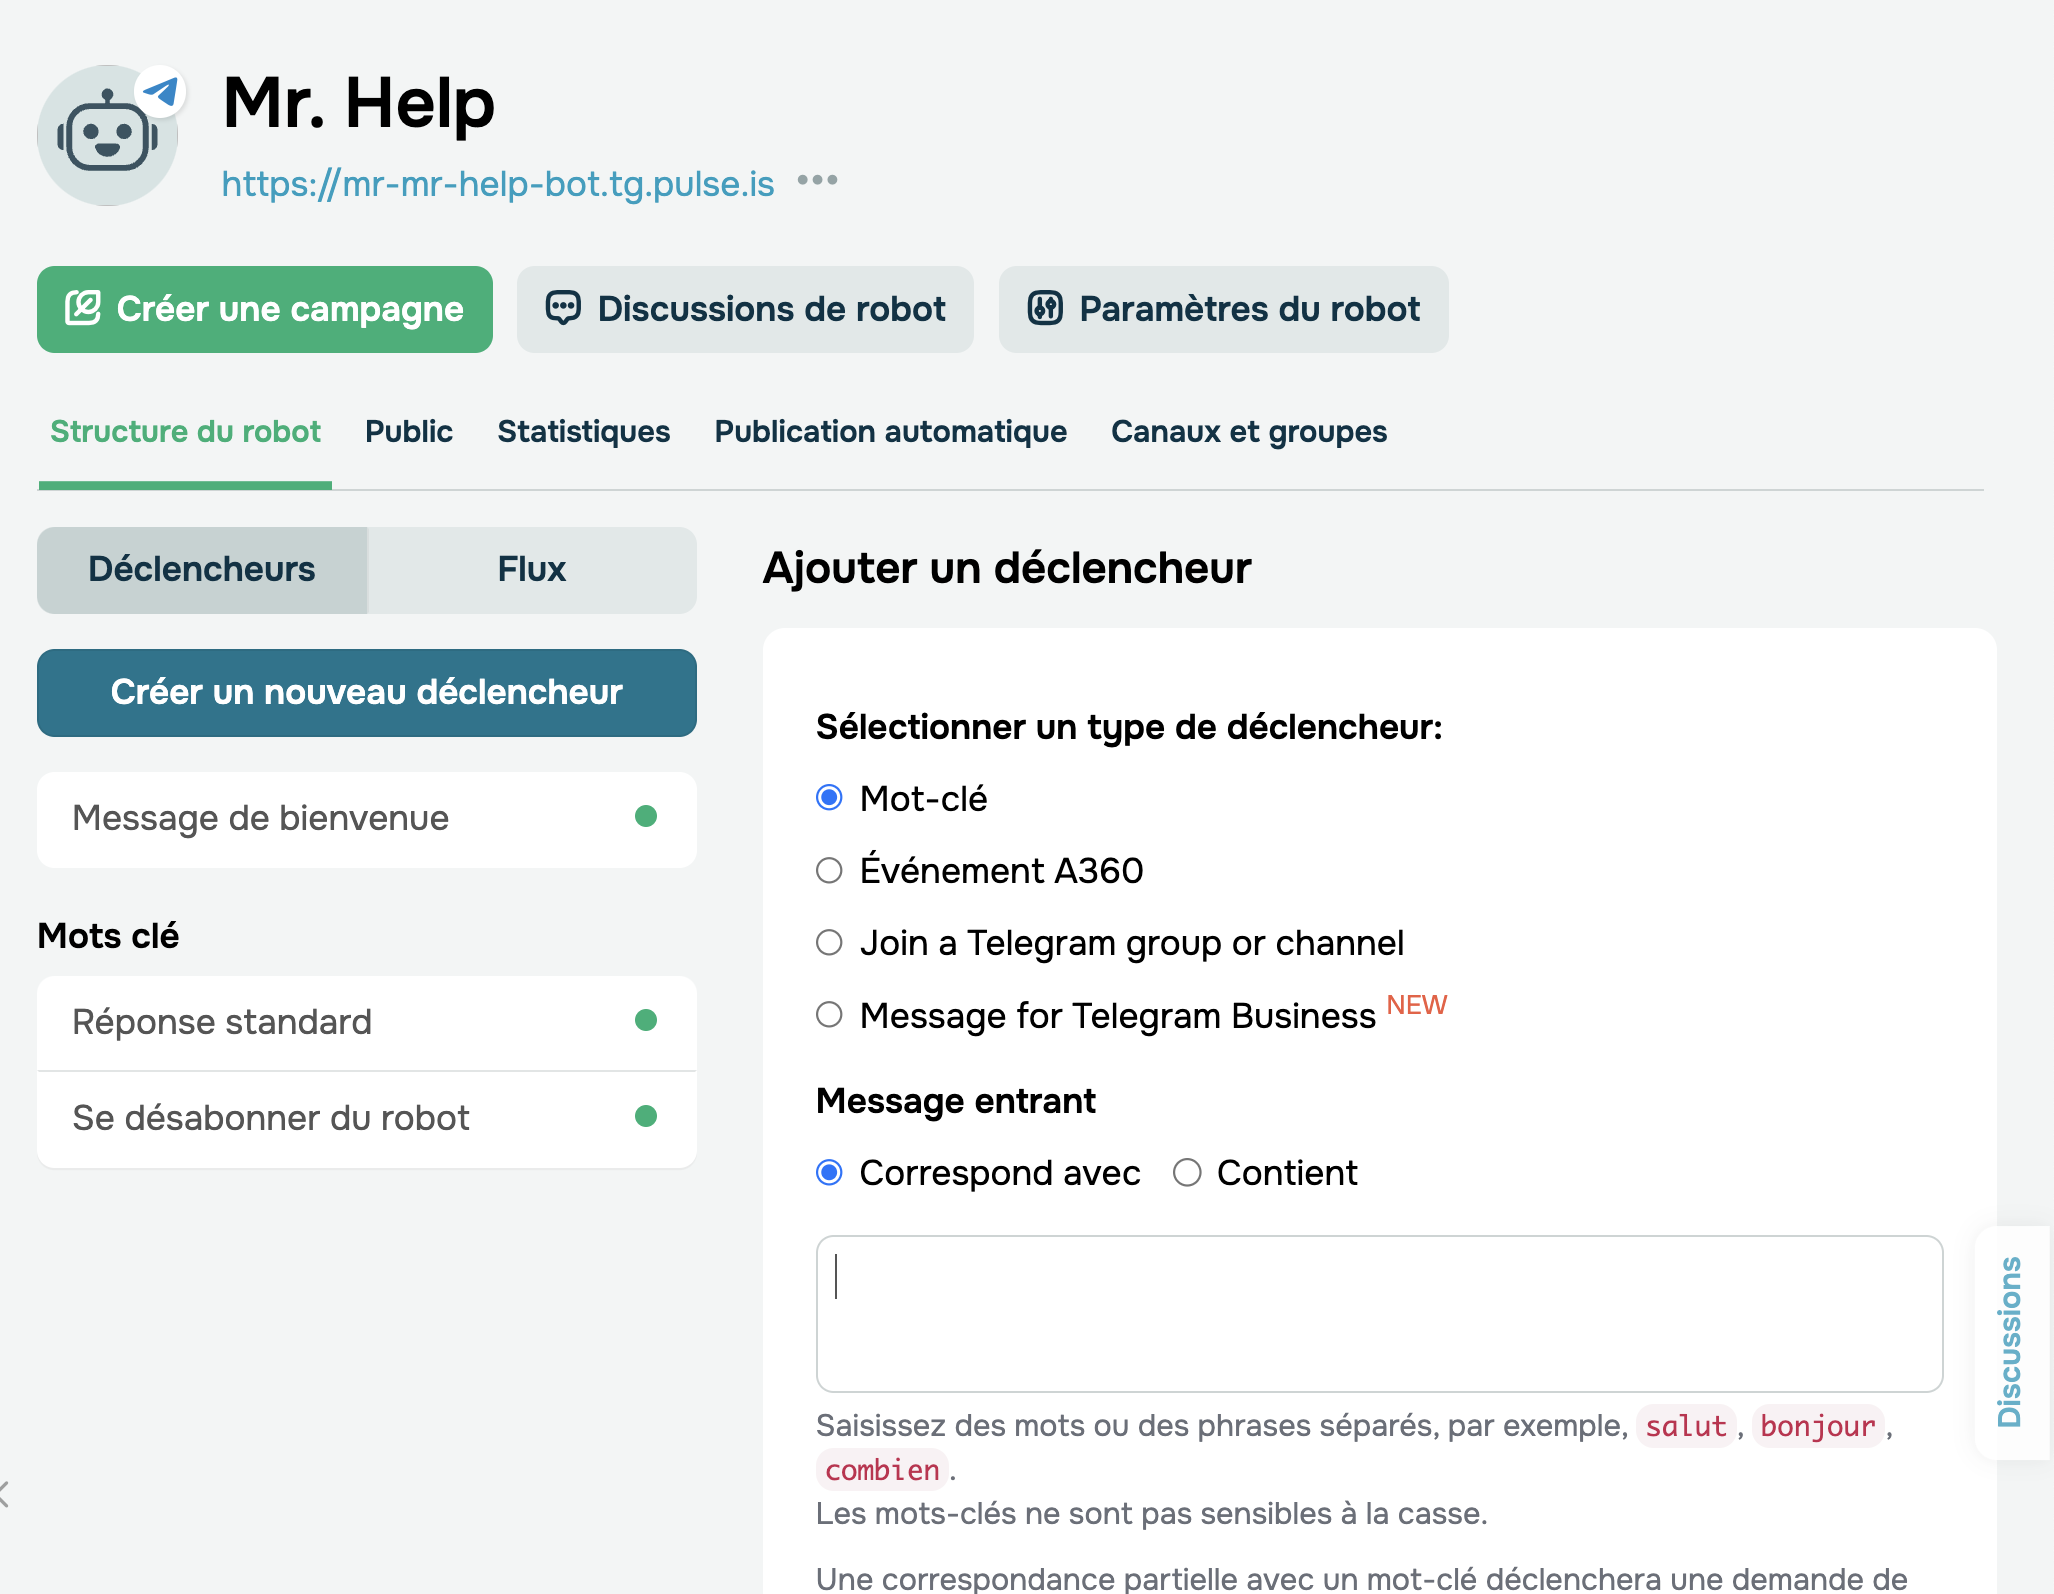Click the Message entrant label
The height and width of the screenshot is (1594, 2054).
pyautogui.click(x=956, y=1101)
